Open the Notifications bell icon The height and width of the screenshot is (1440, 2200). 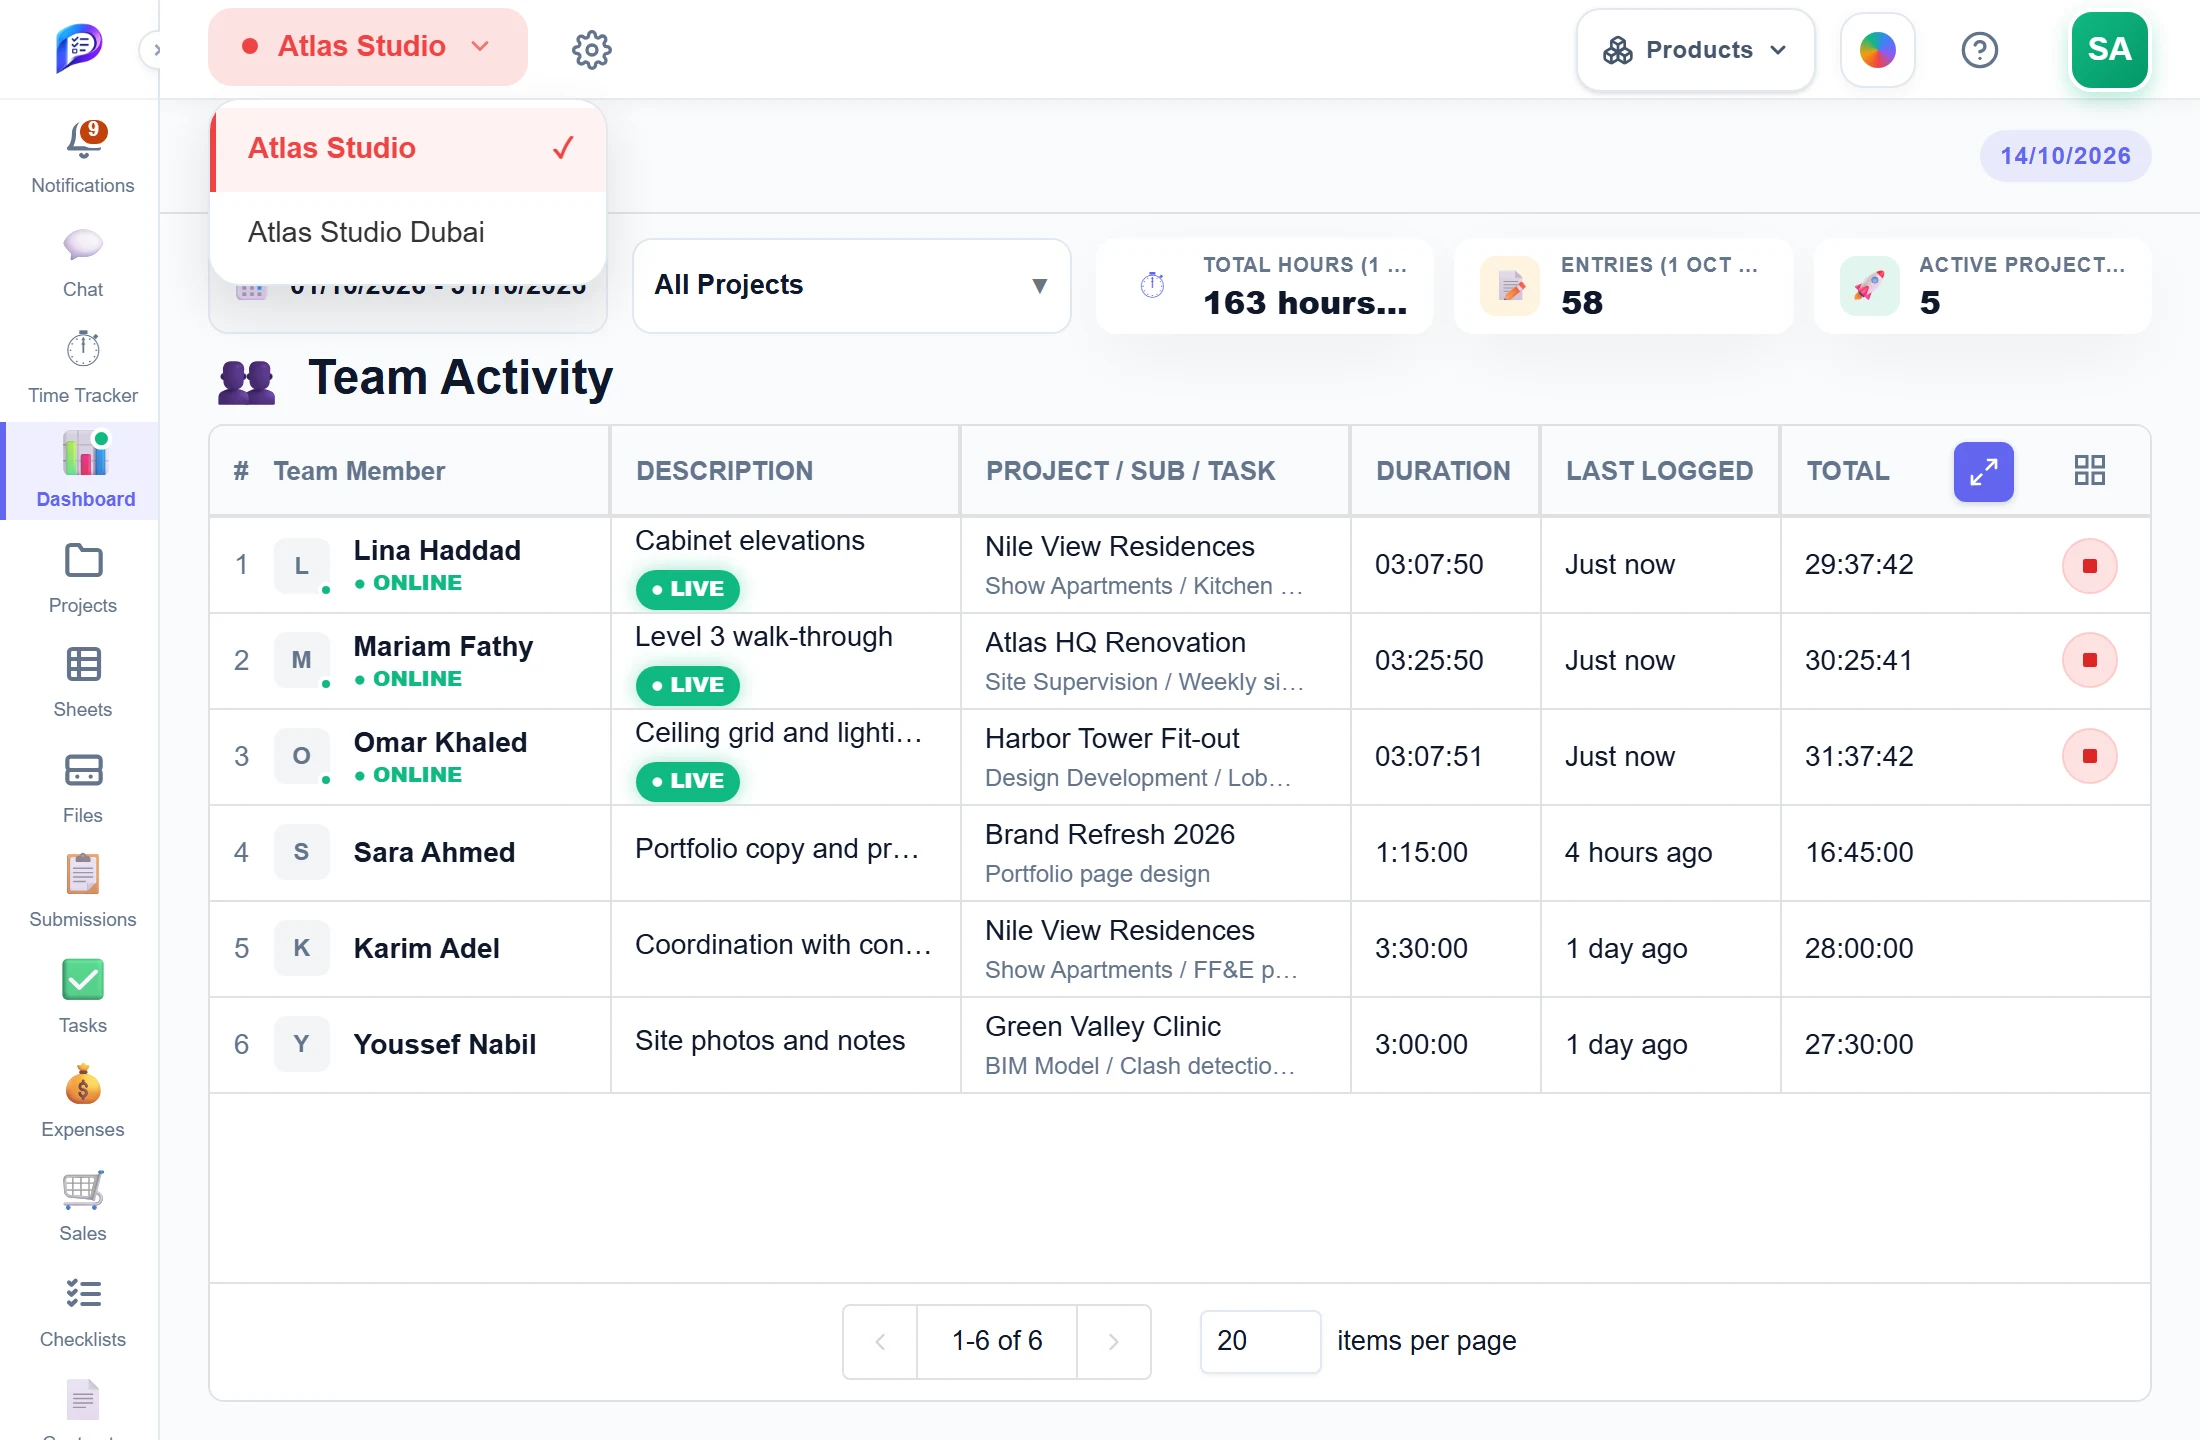point(84,140)
